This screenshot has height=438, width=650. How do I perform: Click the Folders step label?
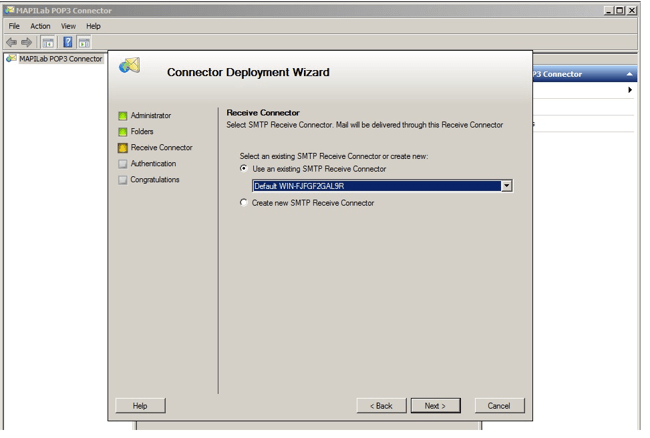pos(142,132)
